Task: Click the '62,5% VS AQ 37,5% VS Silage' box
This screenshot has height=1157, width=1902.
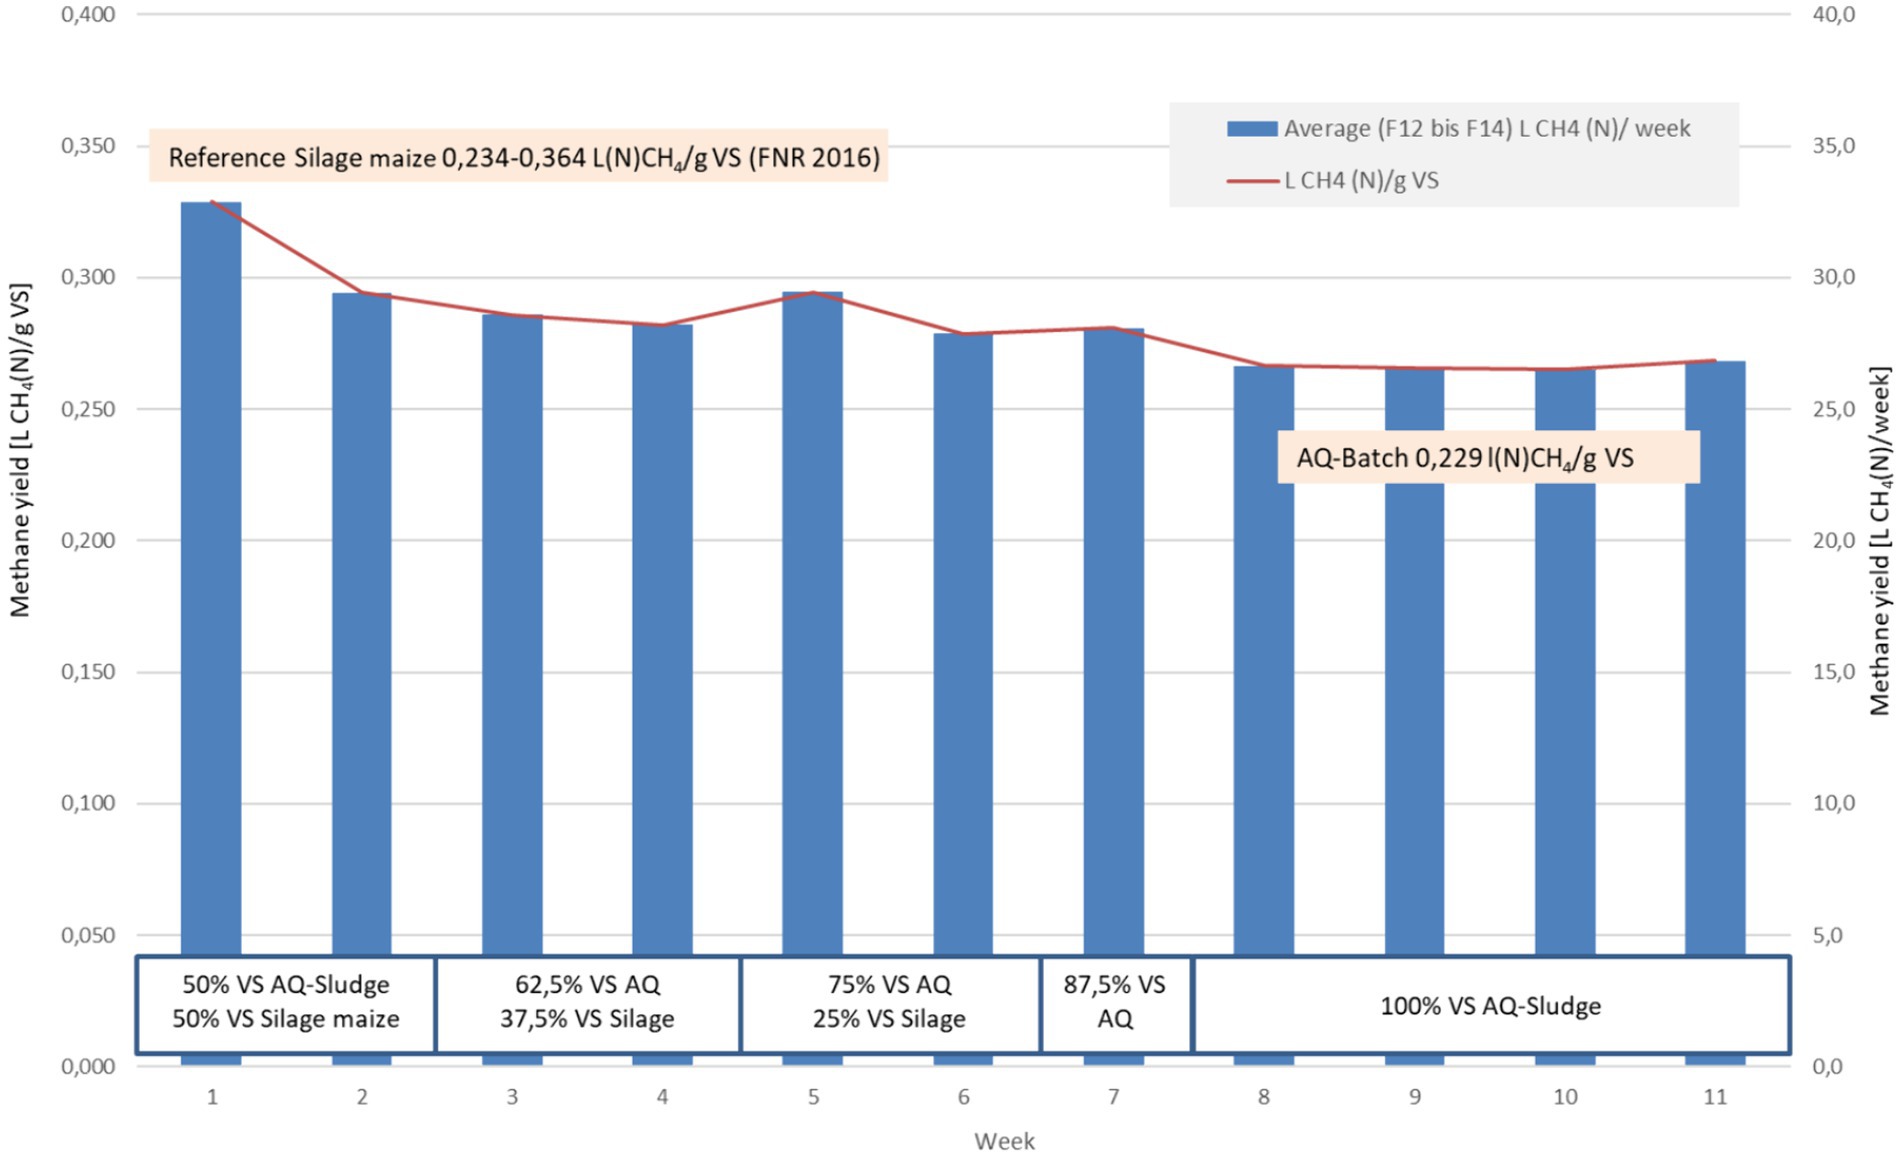Action: point(588,1004)
